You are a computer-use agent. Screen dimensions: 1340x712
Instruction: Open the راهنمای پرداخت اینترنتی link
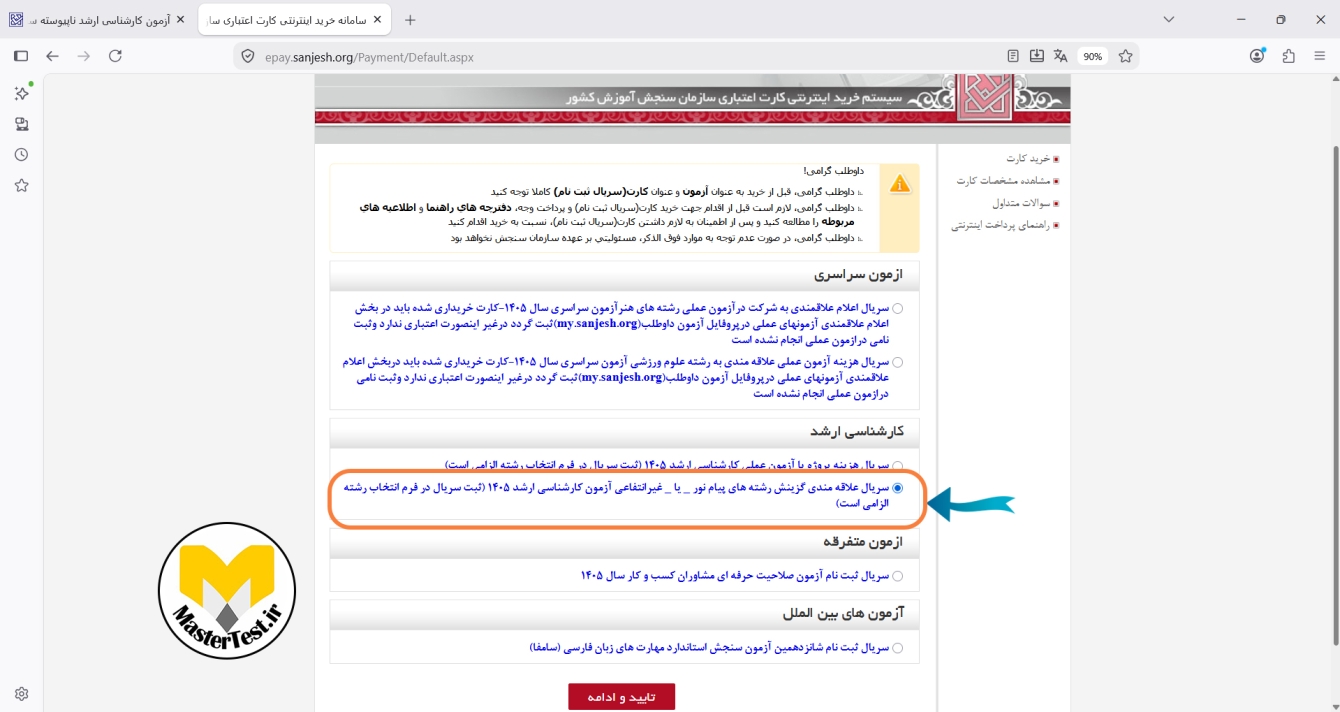click(999, 225)
